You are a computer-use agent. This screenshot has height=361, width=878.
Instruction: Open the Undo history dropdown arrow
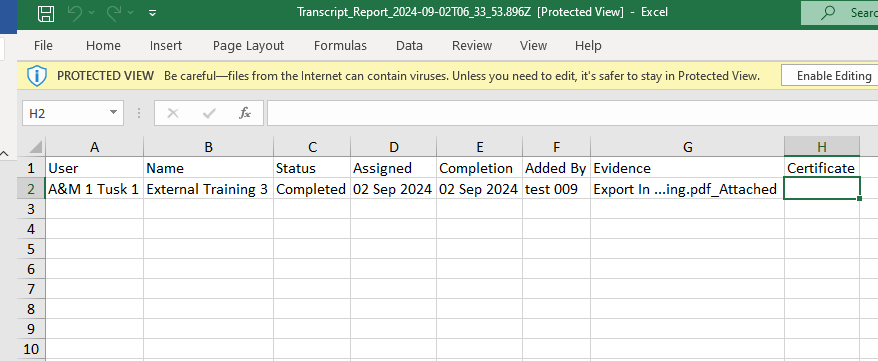[x=92, y=12]
